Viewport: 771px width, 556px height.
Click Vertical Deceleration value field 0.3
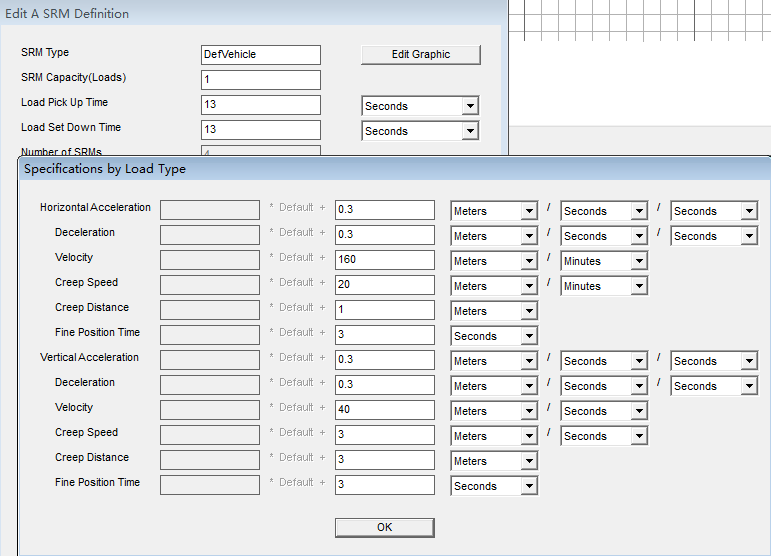pos(385,385)
